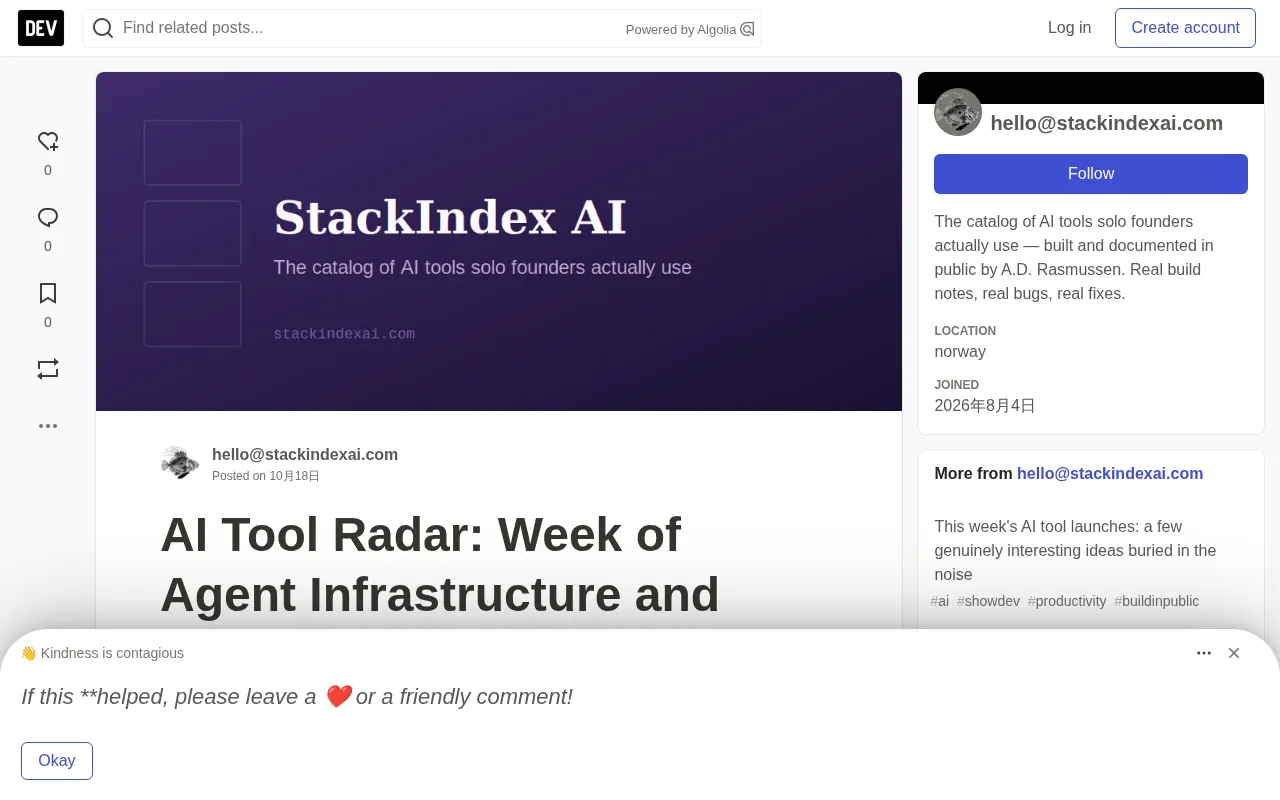
Task: Boost the post with the repost icon
Action: click(x=48, y=369)
